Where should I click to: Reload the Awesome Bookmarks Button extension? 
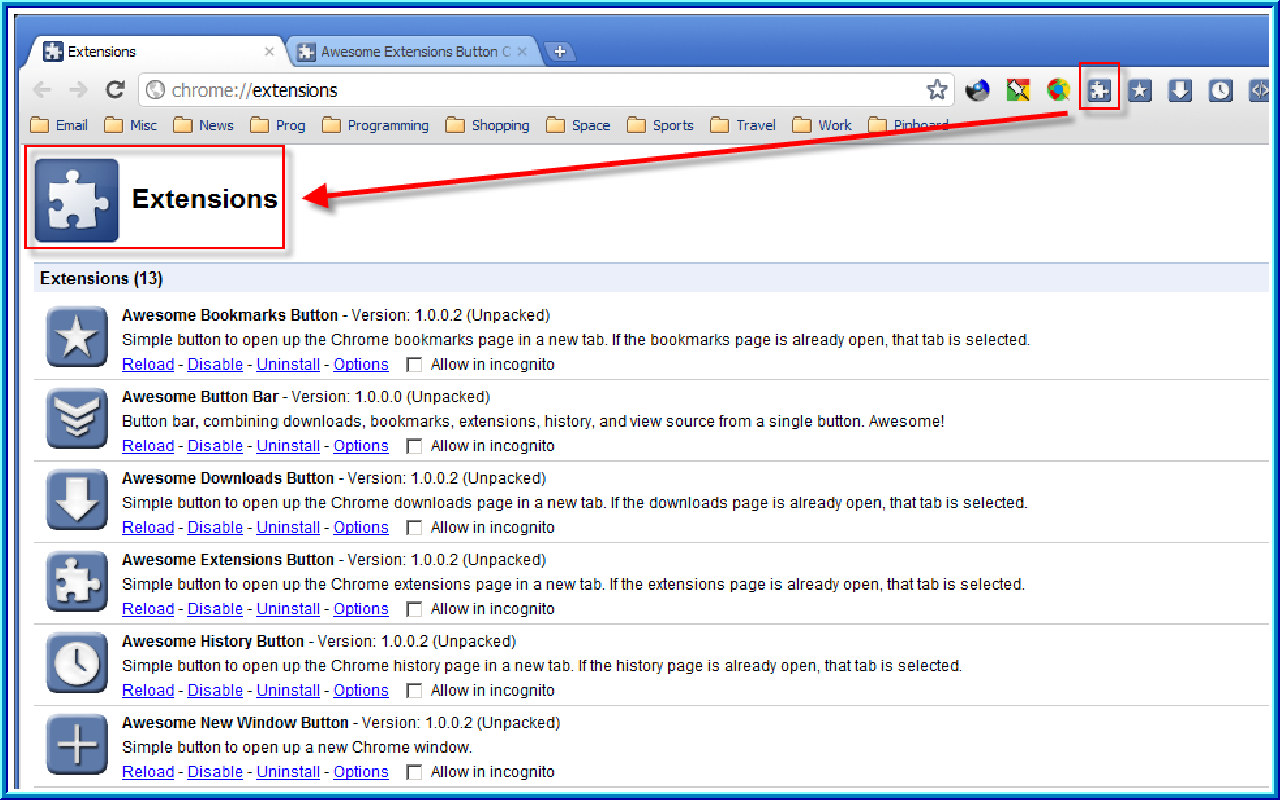click(148, 365)
